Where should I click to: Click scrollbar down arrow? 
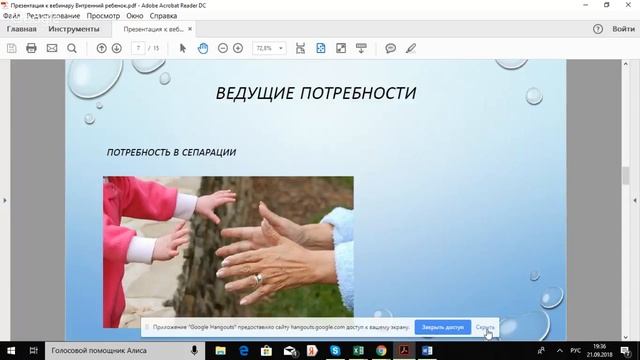[626, 337]
